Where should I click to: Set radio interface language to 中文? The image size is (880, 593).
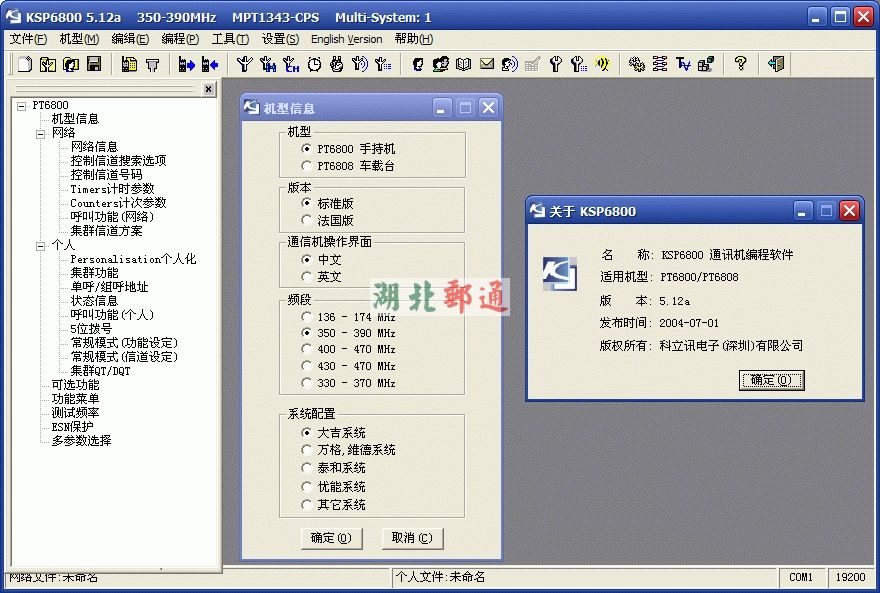(x=306, y=259)
